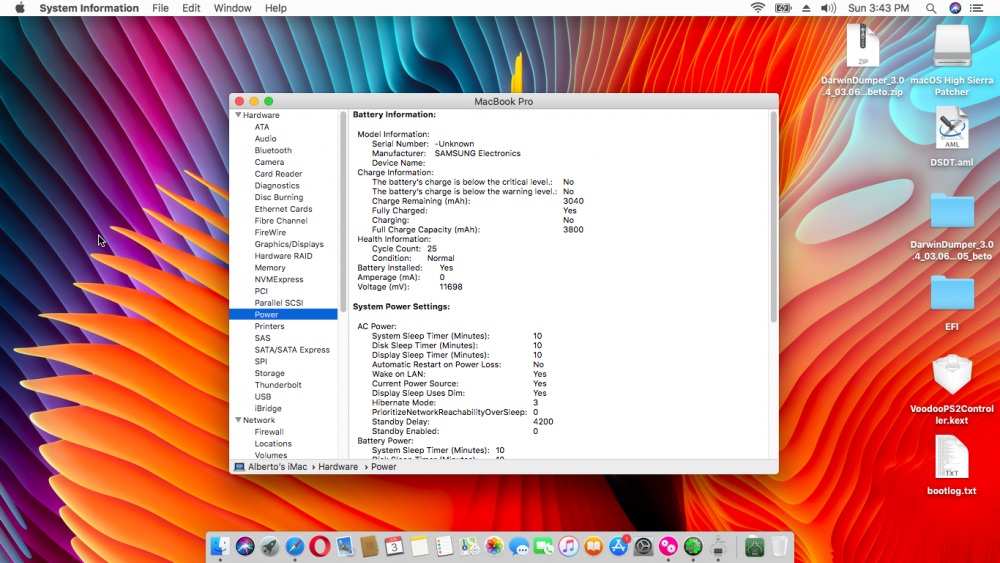Open the Apple menu

coord(20,8)
